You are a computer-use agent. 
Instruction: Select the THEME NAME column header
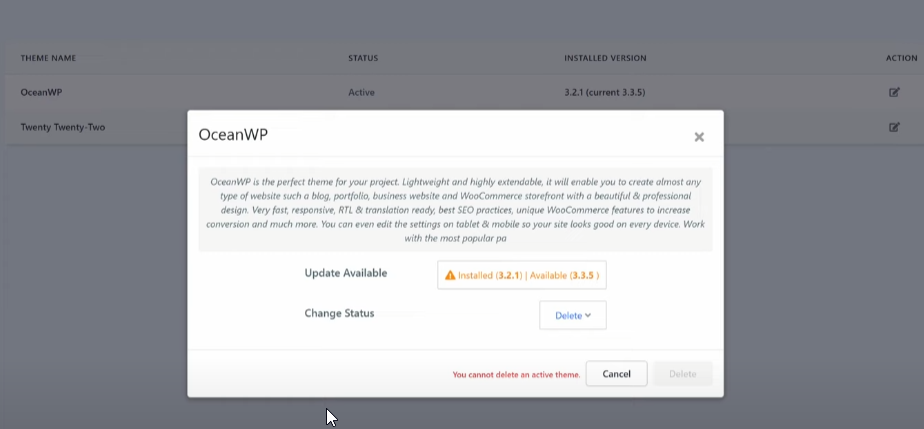tap(48, 58)
